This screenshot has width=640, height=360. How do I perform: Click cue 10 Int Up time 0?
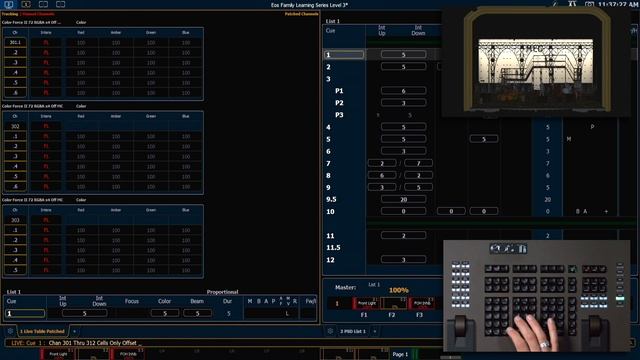point(403,211)
